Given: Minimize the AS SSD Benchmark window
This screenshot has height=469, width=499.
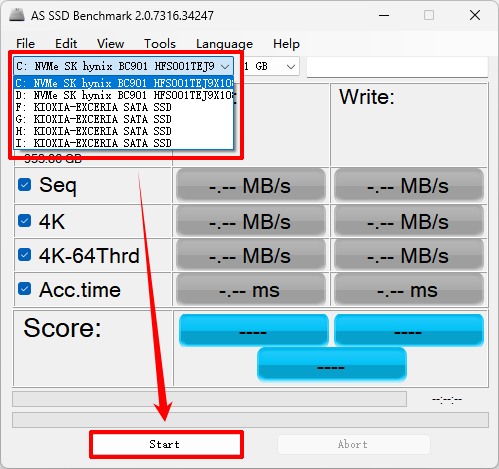Looking at the screenshot, I should click(384, 15).
